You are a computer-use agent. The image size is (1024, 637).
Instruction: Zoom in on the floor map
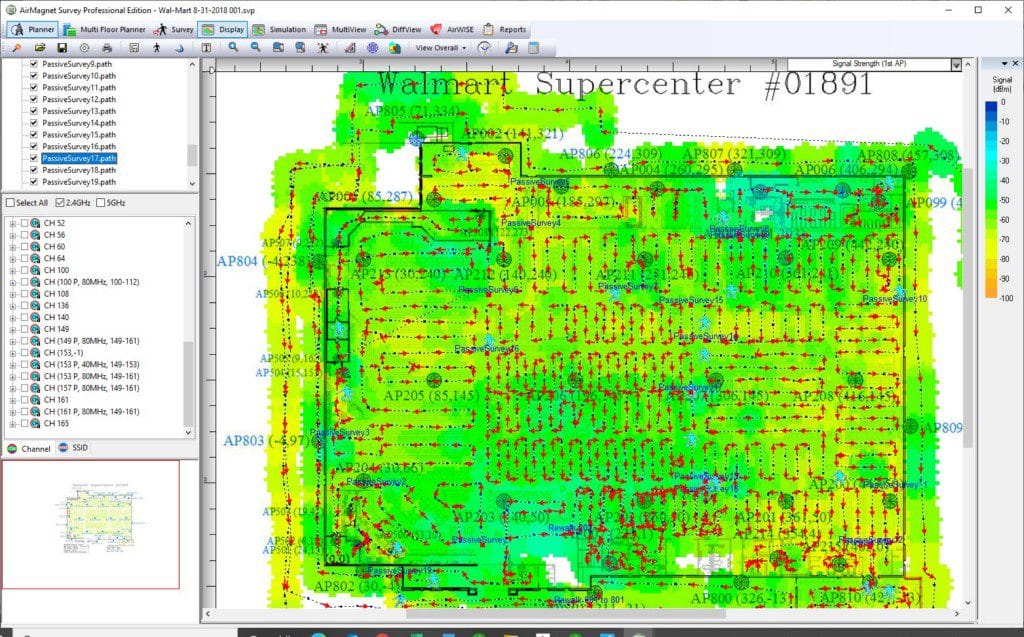tap(233, 48)
